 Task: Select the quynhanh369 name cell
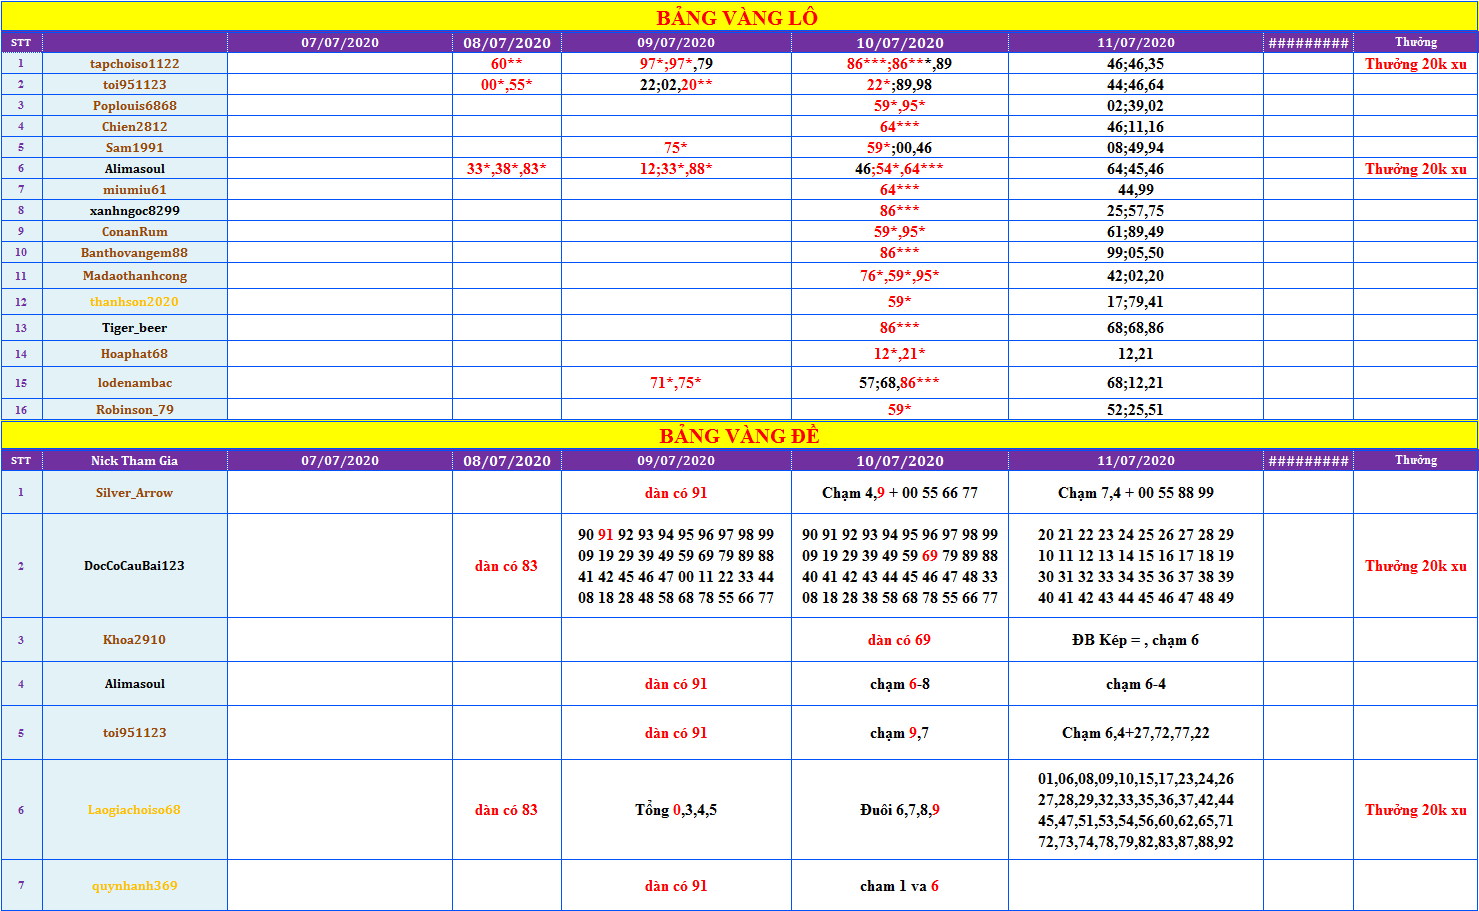135,886
